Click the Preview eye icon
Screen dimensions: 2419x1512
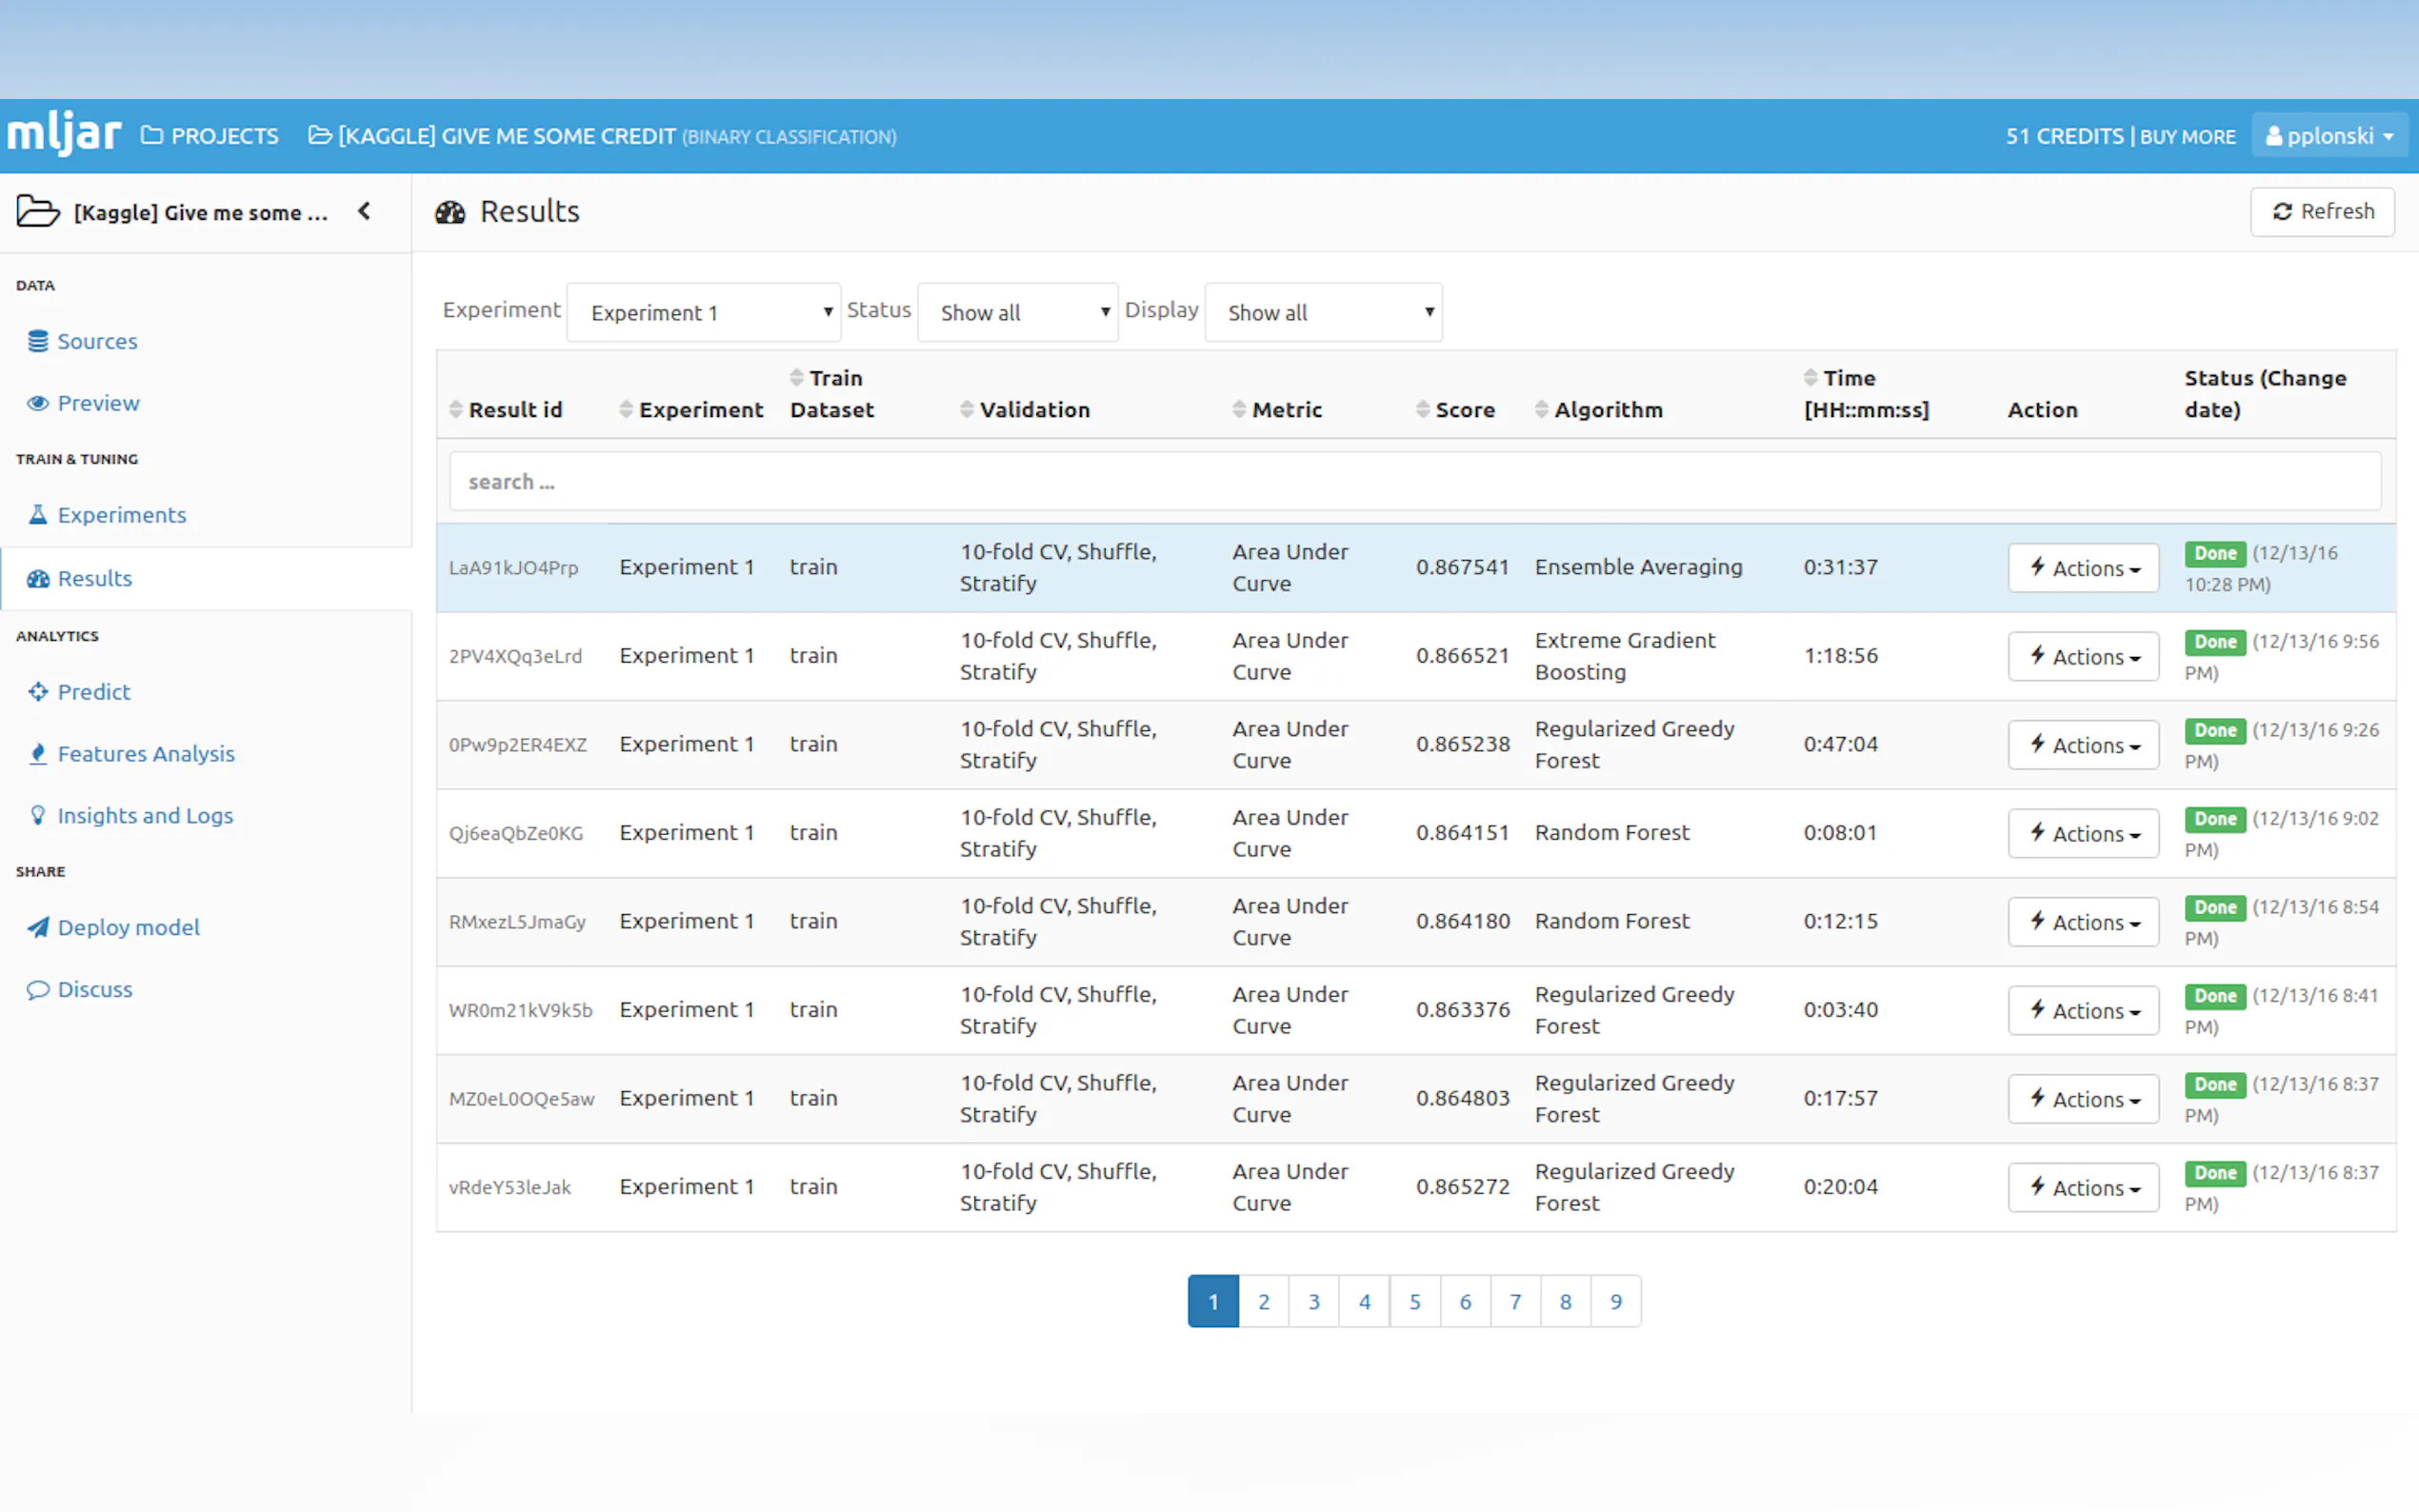click(x=38, y=403)
